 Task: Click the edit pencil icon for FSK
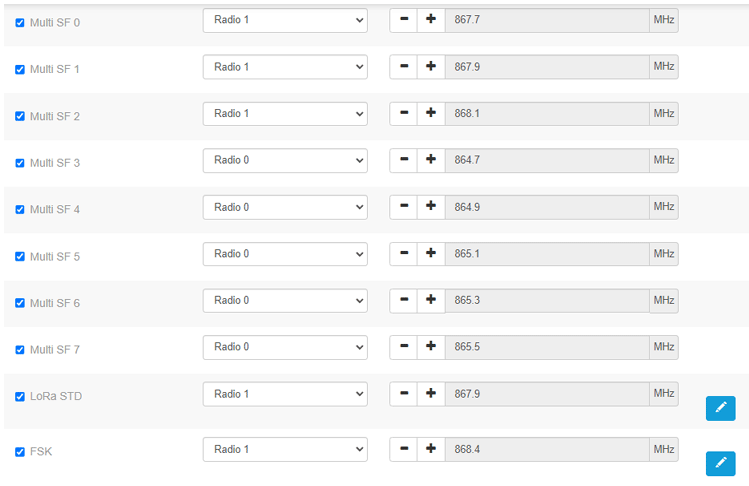tap(720, 463)
